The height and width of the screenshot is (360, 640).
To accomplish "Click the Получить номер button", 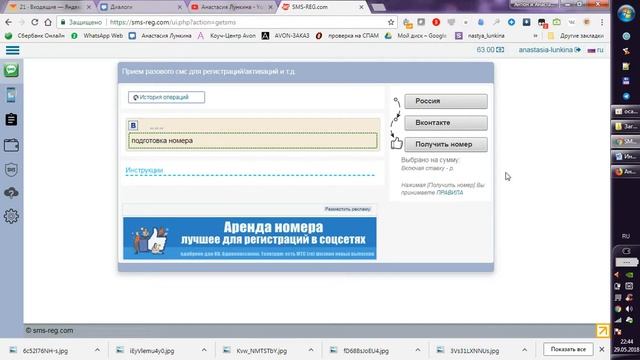I will (x=446, y=144).
